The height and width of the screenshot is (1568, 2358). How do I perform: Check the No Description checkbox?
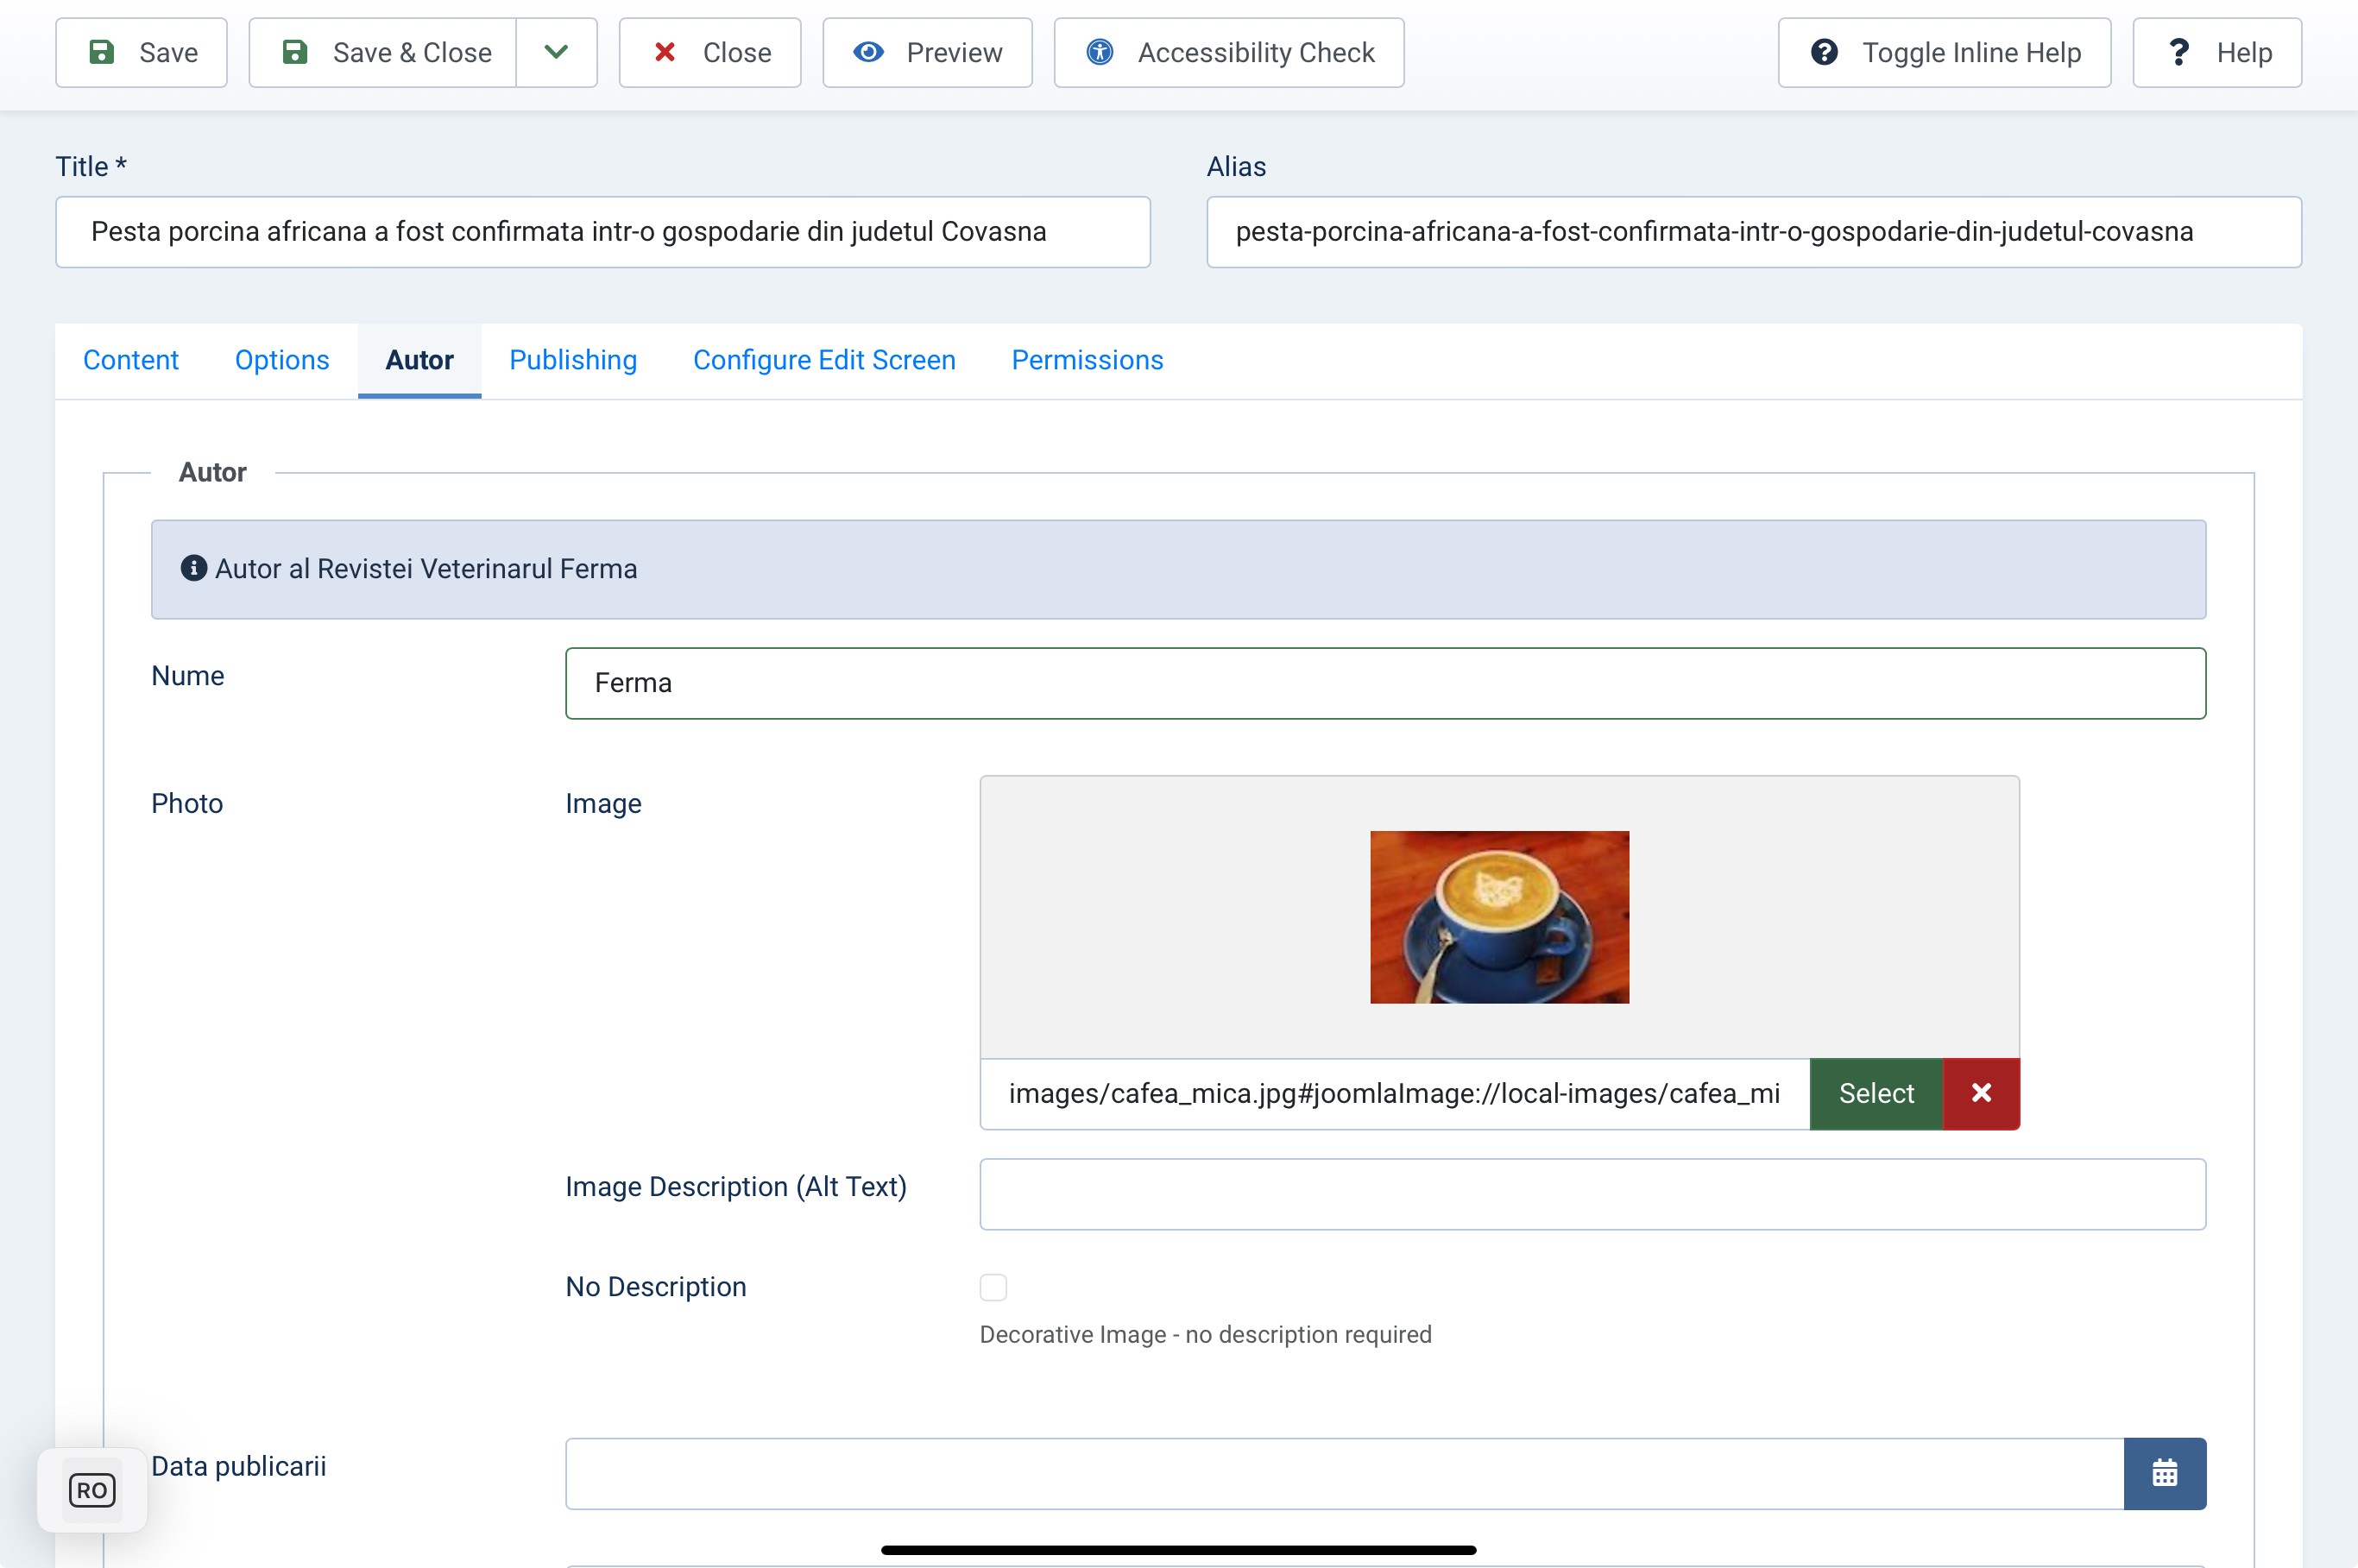click(x=993, y=1287)
